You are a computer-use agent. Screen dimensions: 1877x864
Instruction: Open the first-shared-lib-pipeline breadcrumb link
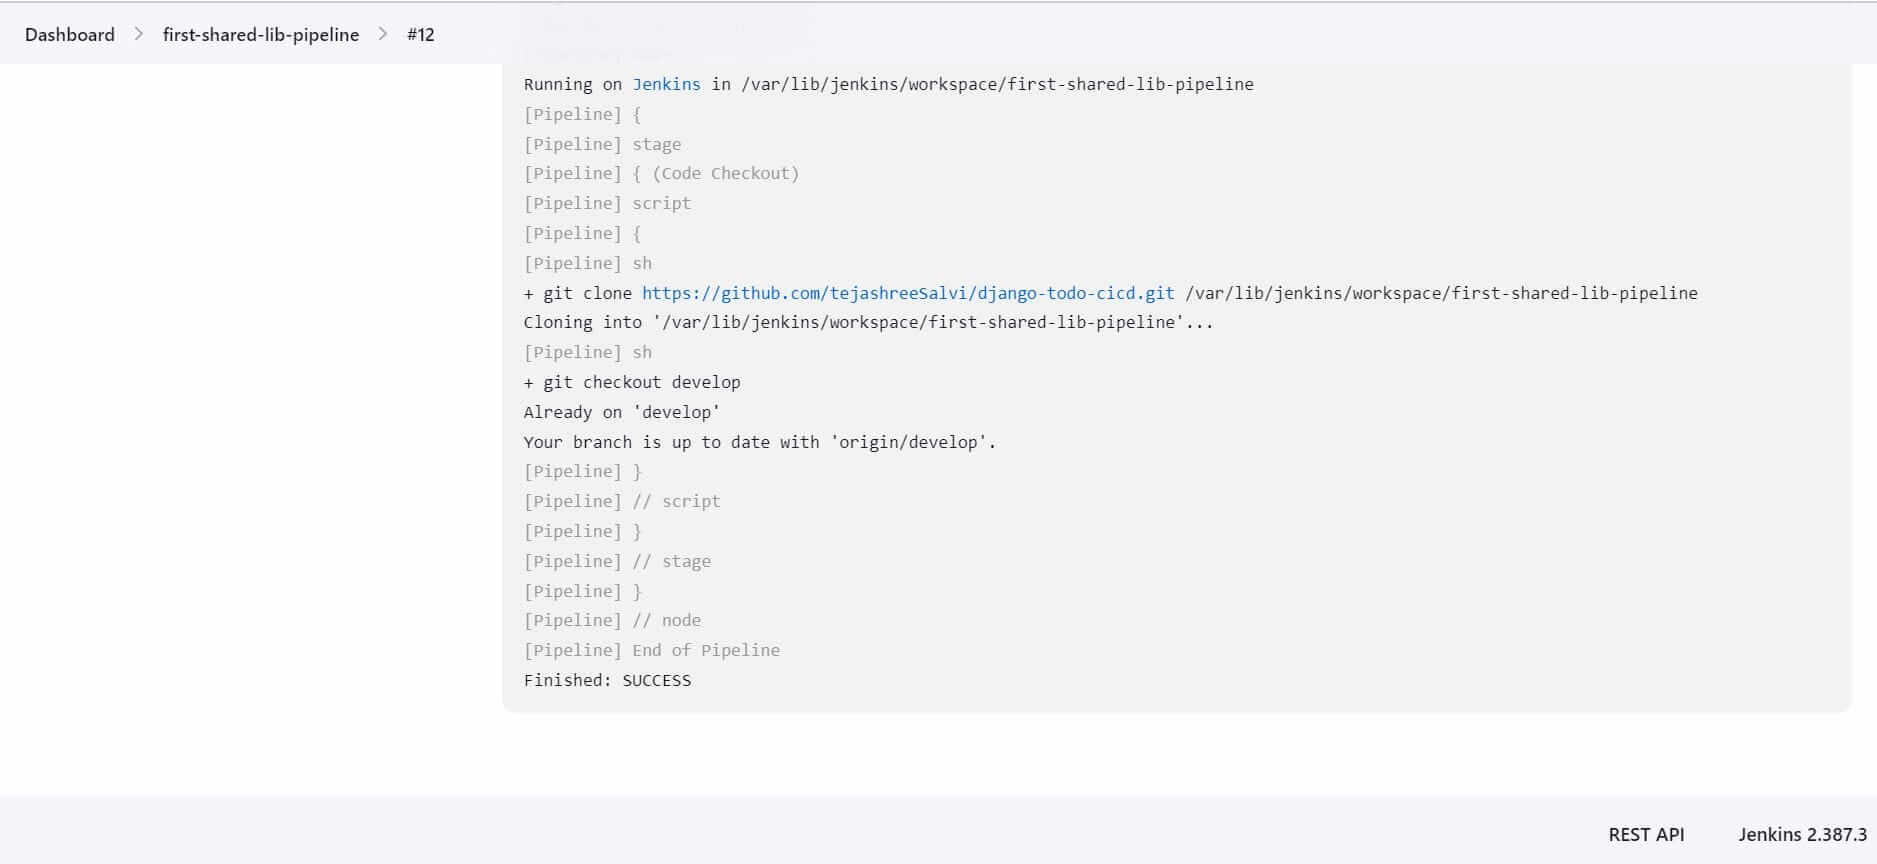click(x=260, y=34)
